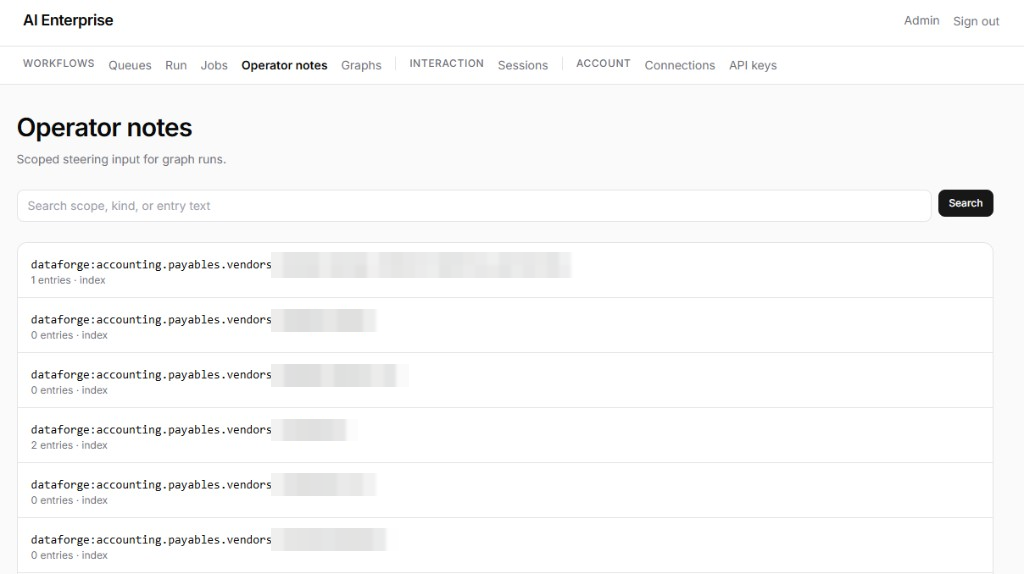This screenshot has height=574, width=1024.
Task: Open the vendors scope row with 2 entries
Action: click(505, 436)
